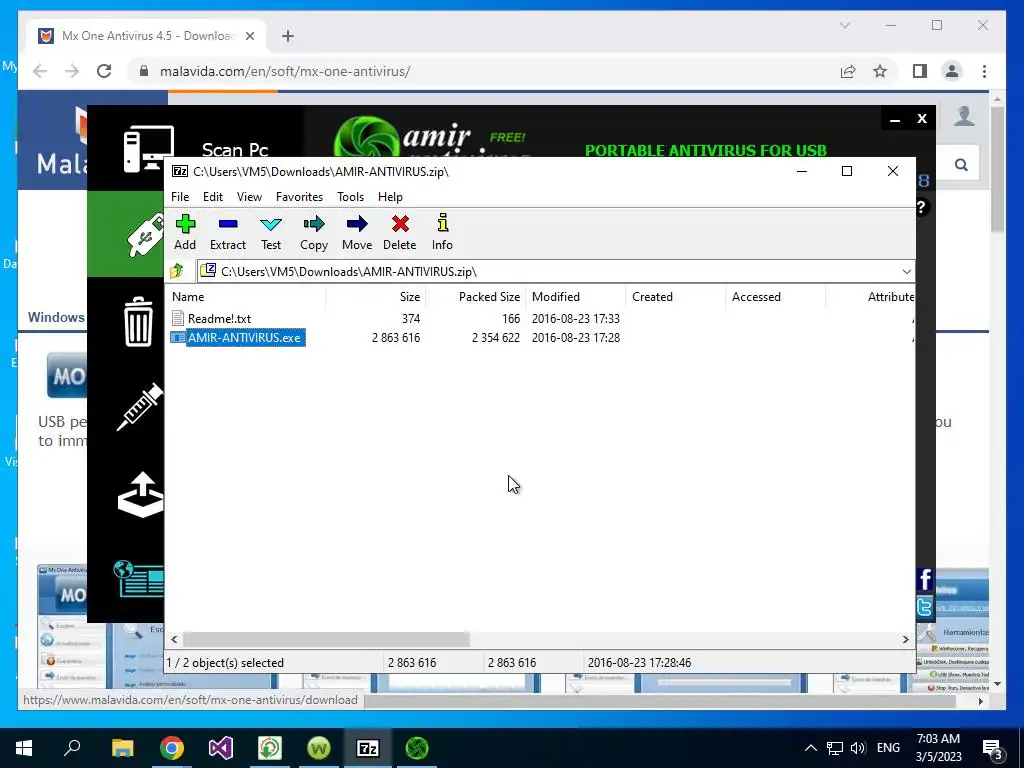Select the Readme!.txt file

coord(219,319)
